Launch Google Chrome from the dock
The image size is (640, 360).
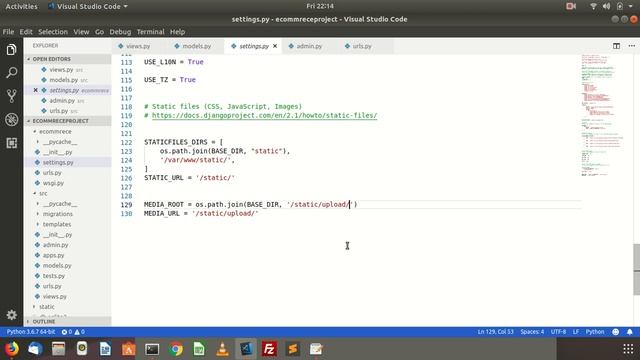tap(176, 349)
